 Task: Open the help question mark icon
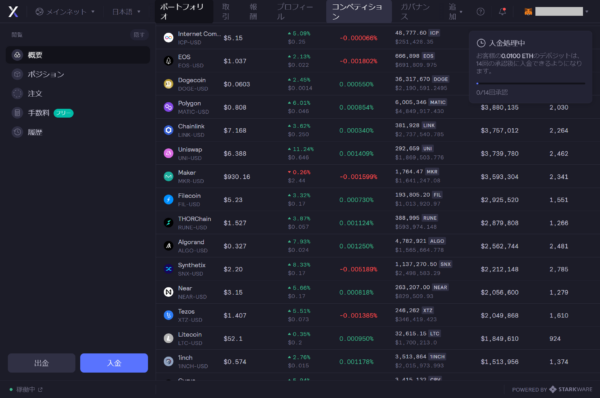point(480,12)
